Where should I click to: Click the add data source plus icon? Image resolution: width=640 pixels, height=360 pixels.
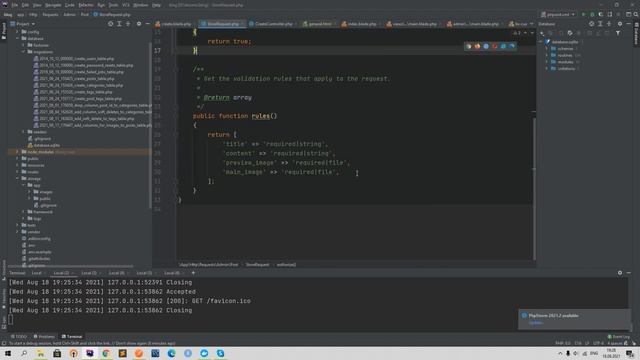click(x=542, y=33)
